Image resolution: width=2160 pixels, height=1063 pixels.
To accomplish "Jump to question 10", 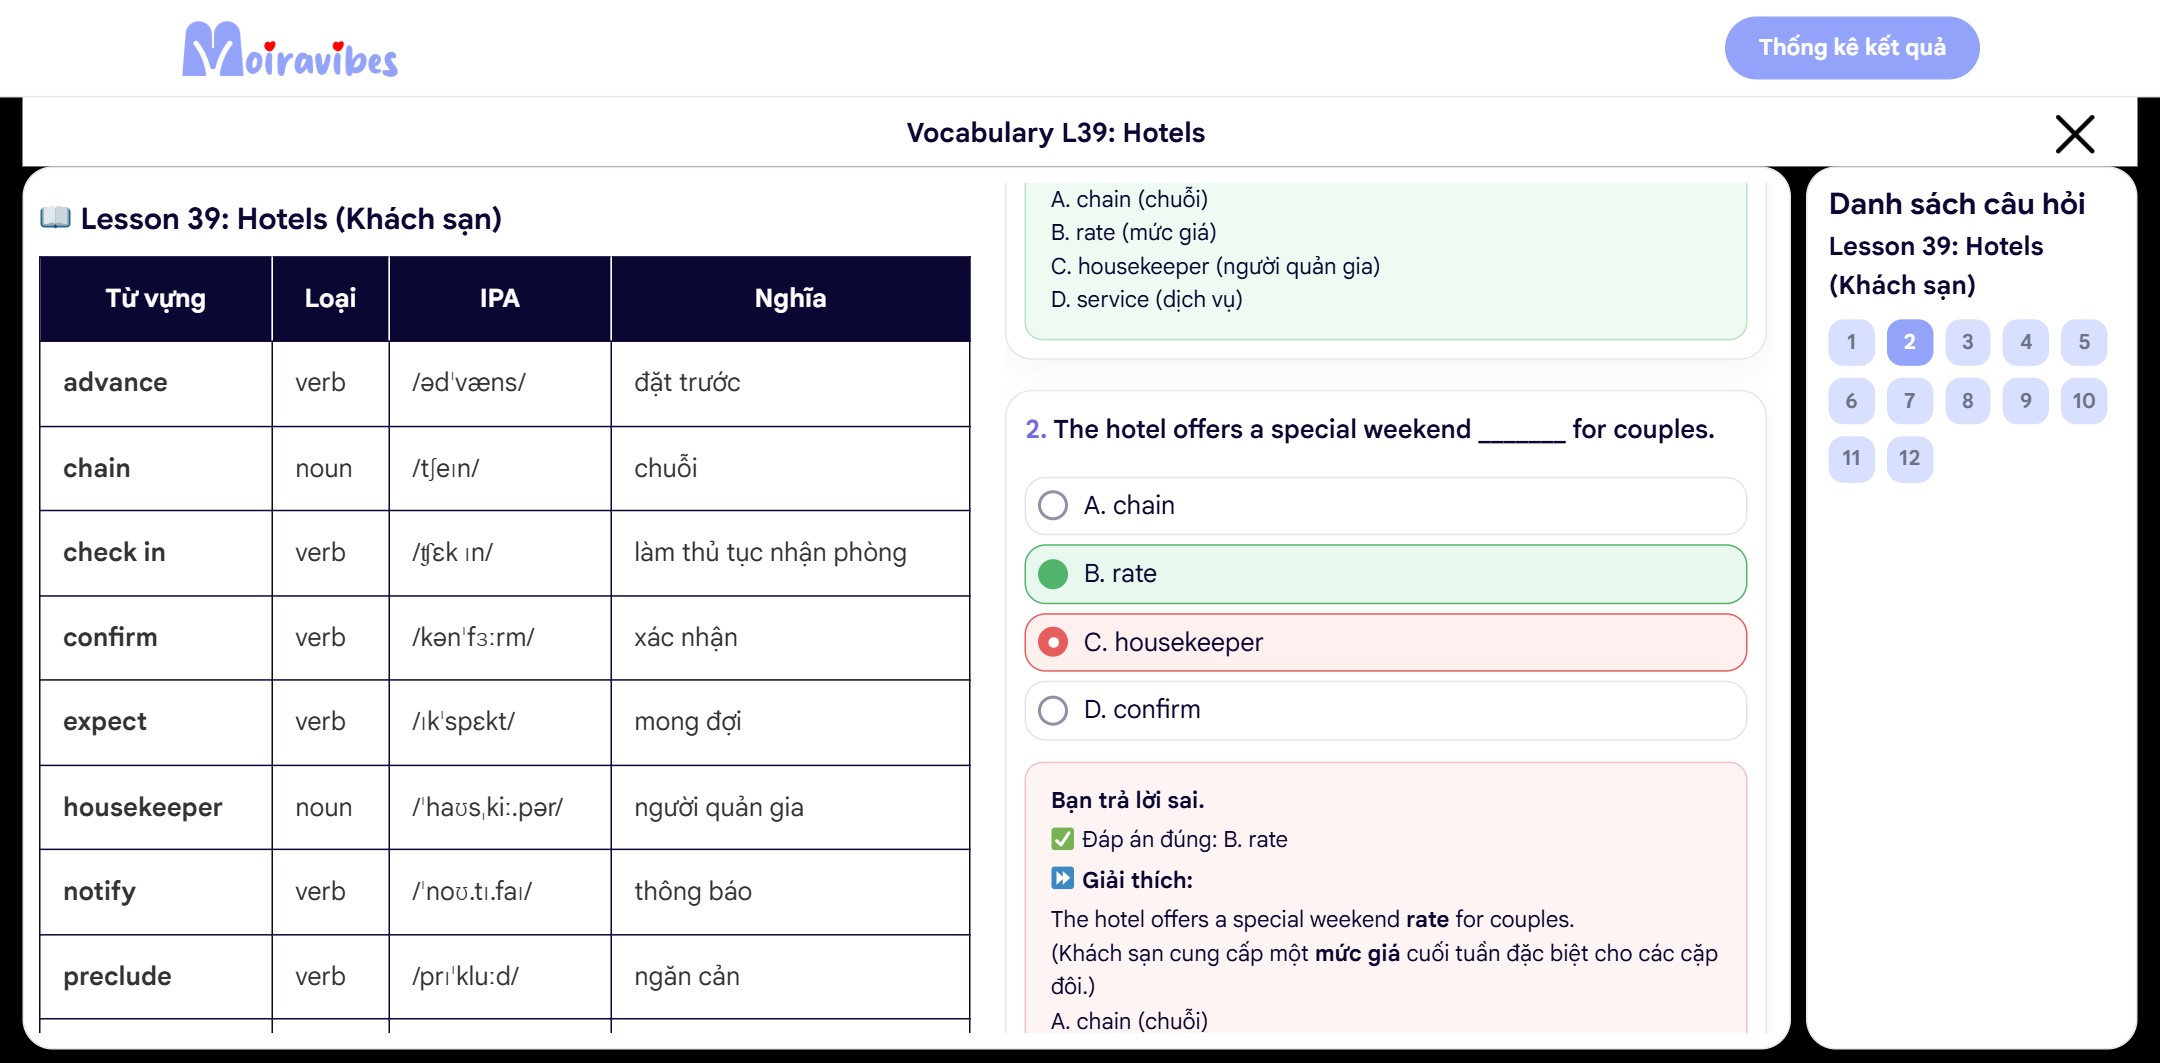I will (2084, 401).
